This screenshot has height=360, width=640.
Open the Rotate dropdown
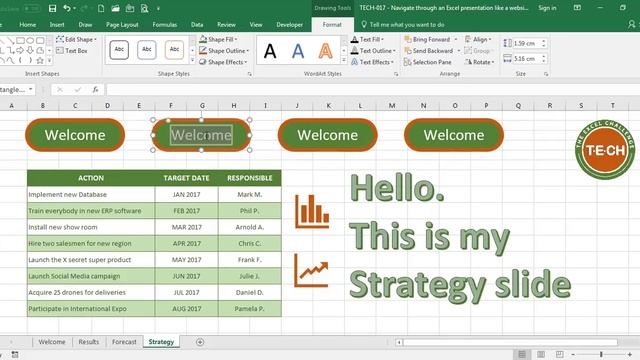(479, 62)
